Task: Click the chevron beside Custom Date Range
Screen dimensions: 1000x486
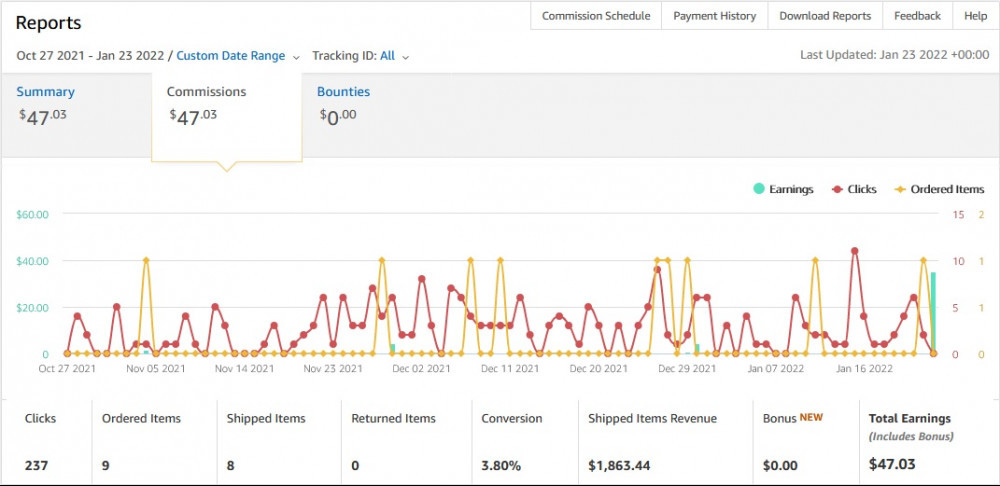Action: [296, 57]
